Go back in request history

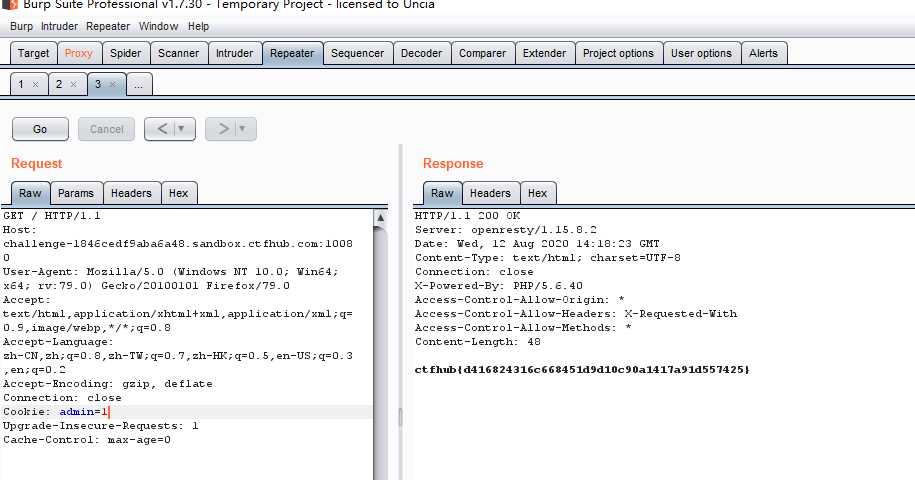click(x=162, y=129)
